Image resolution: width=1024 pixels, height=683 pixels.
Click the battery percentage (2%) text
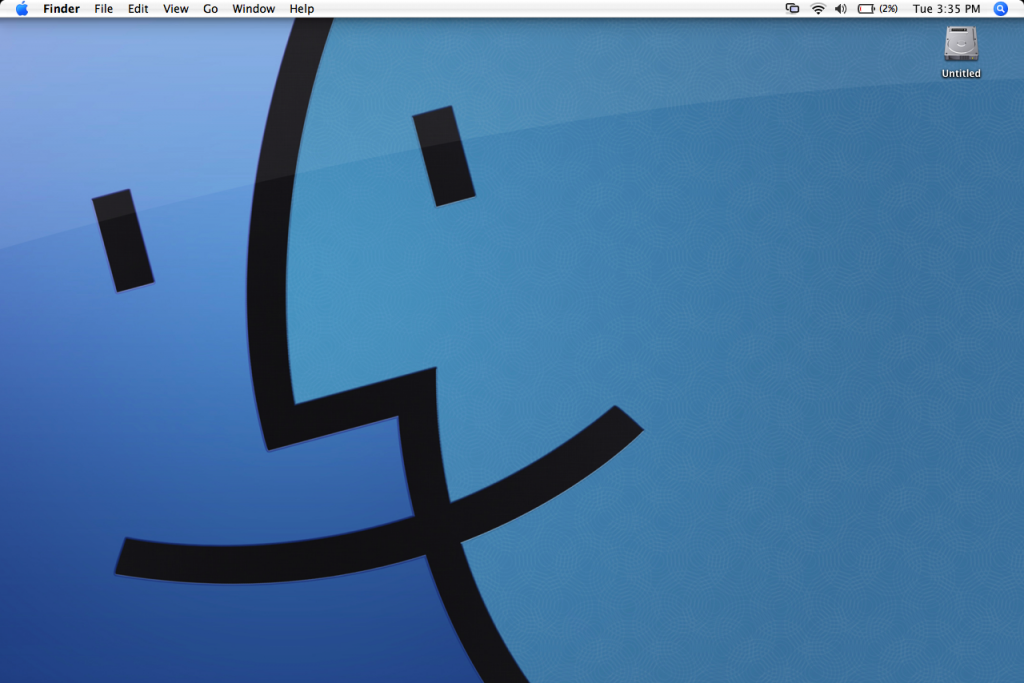(888, 8)
